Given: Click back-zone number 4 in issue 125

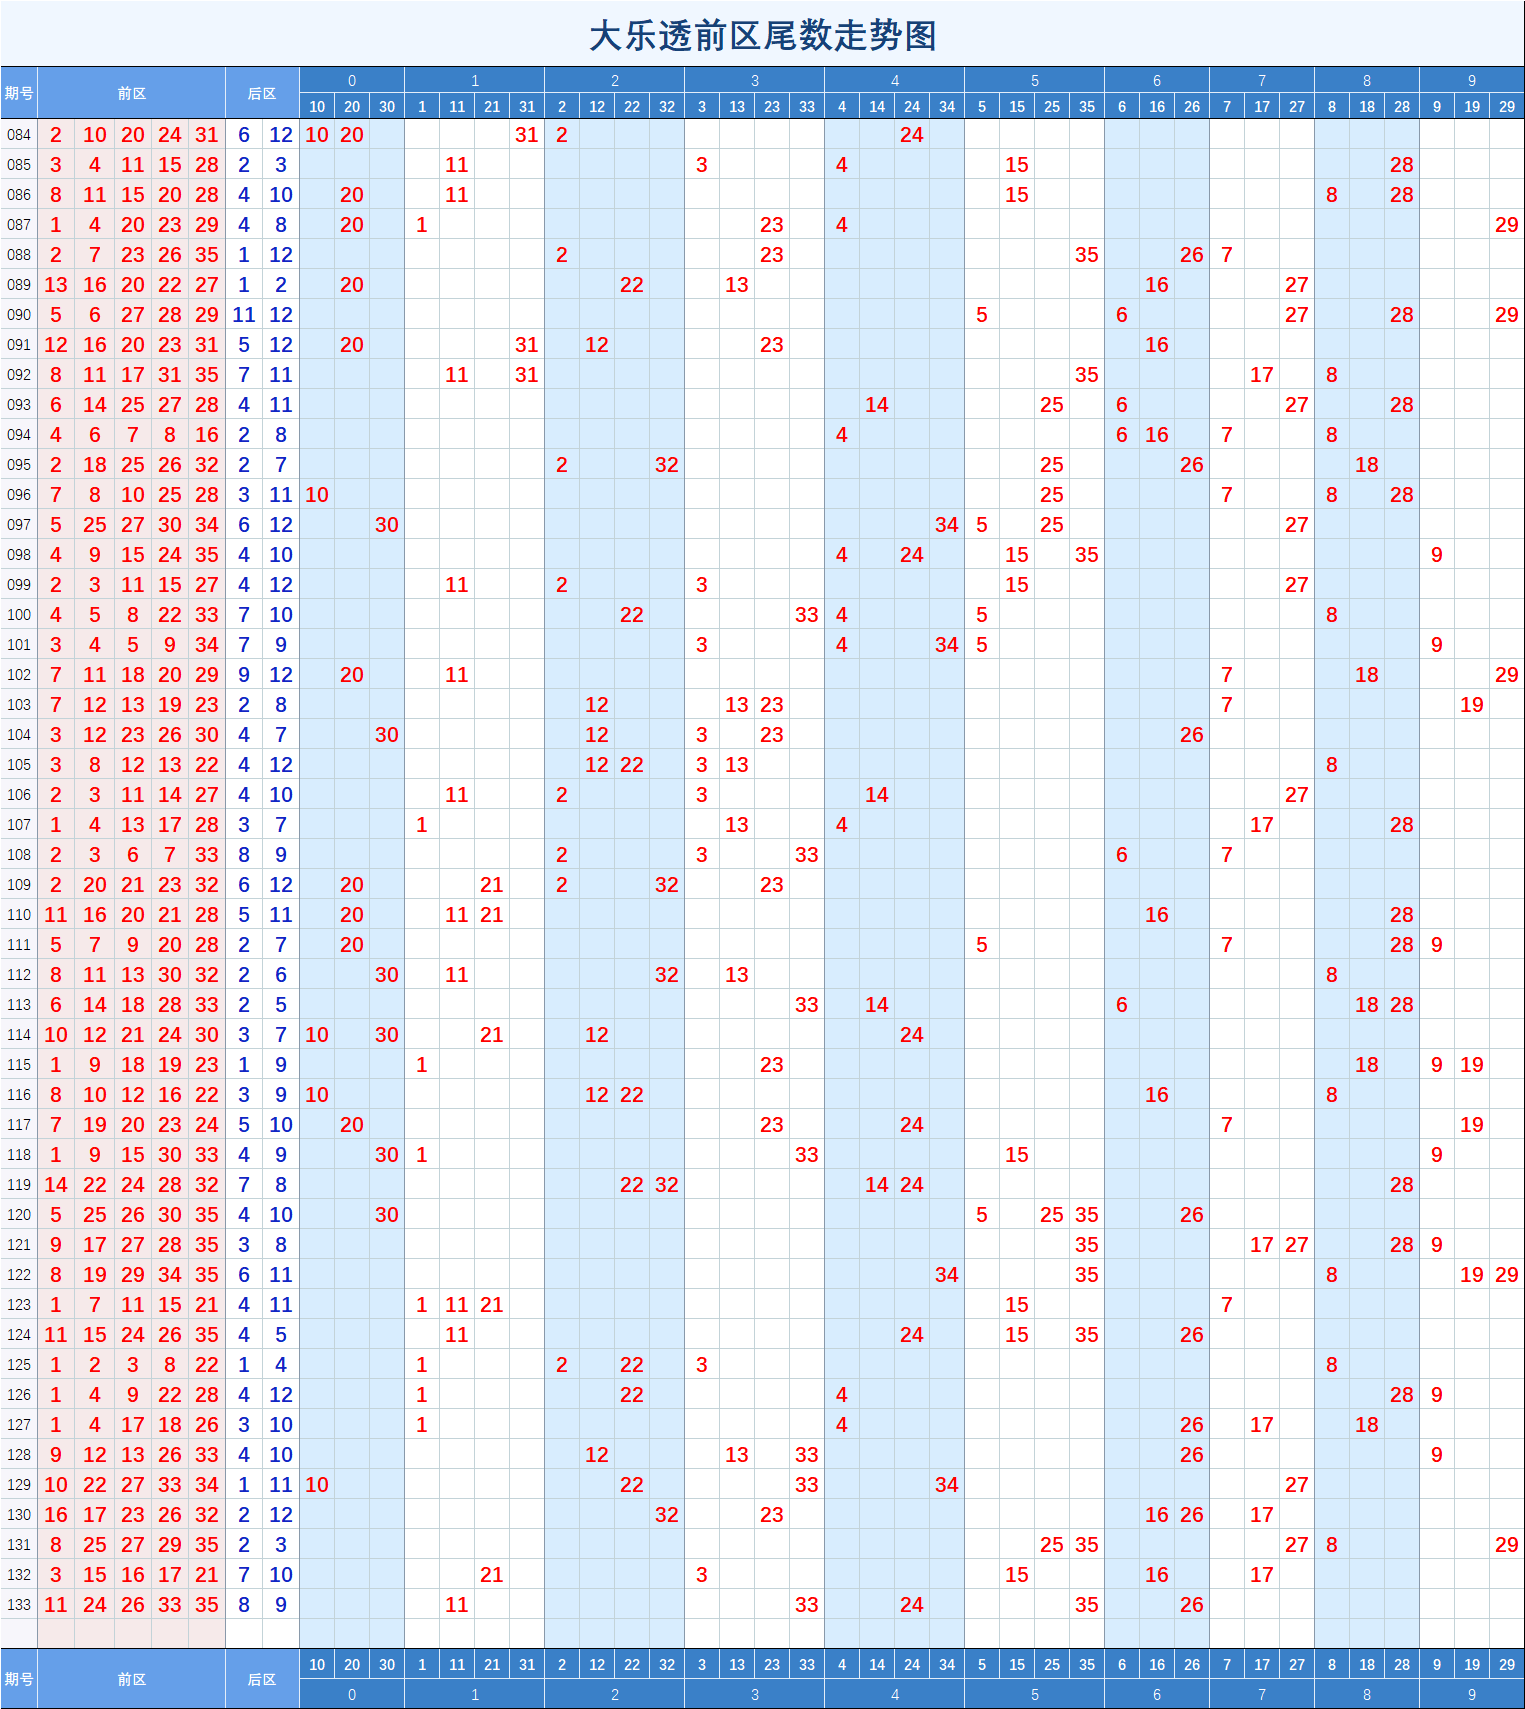Looking at the screenshot, I should tap(281, 1365).
